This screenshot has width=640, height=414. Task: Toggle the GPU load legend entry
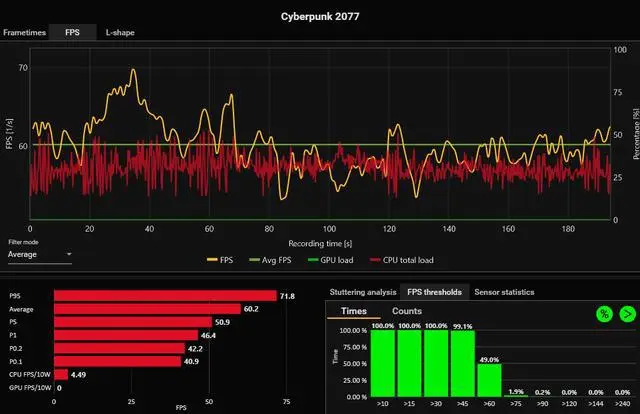(331, 260)
